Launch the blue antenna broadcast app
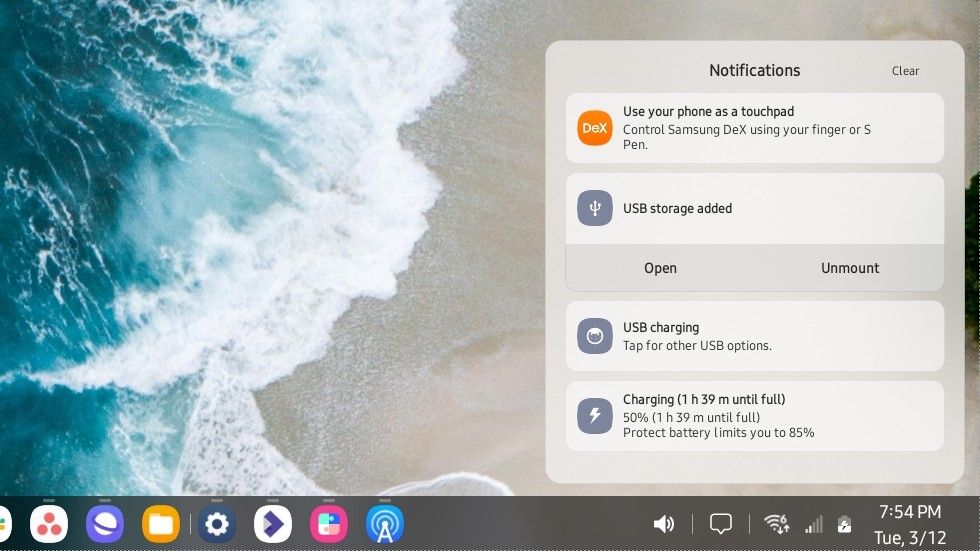 coord(385,524)
